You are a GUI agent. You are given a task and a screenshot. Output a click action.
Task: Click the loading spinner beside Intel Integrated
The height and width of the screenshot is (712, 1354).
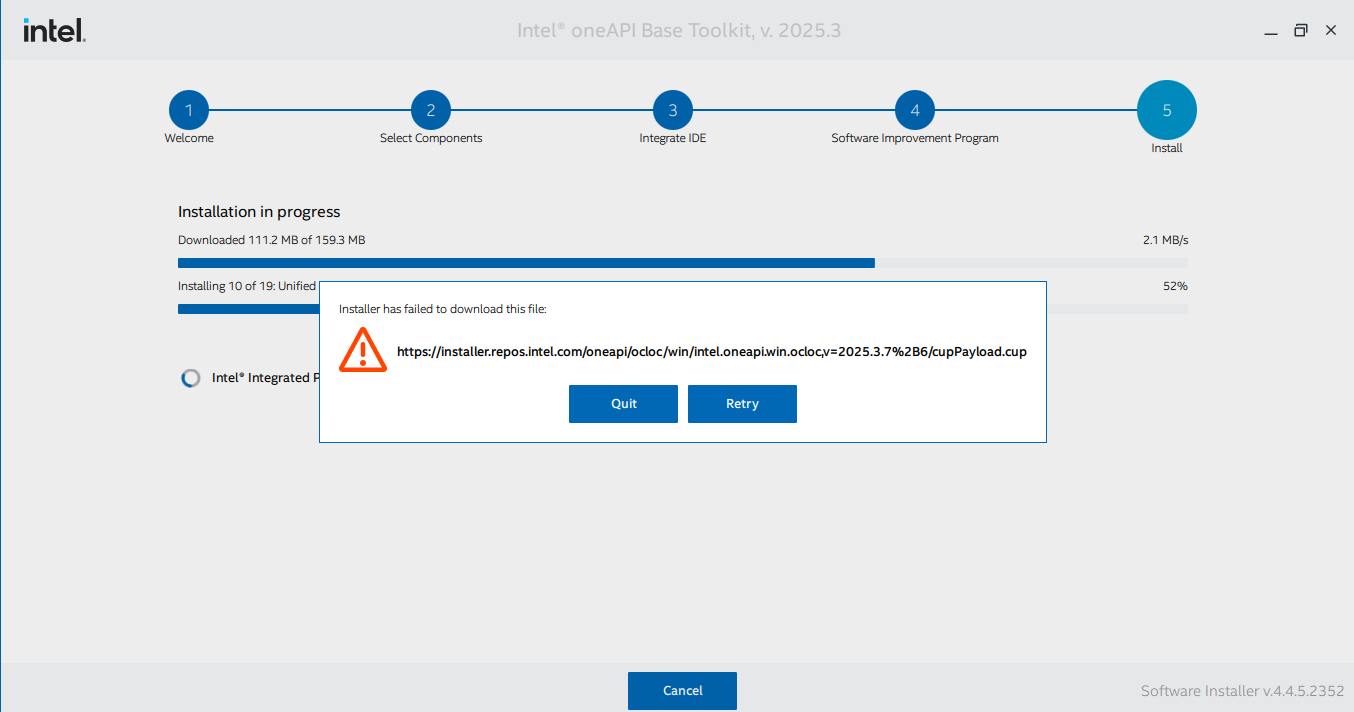tap(190, 378)
